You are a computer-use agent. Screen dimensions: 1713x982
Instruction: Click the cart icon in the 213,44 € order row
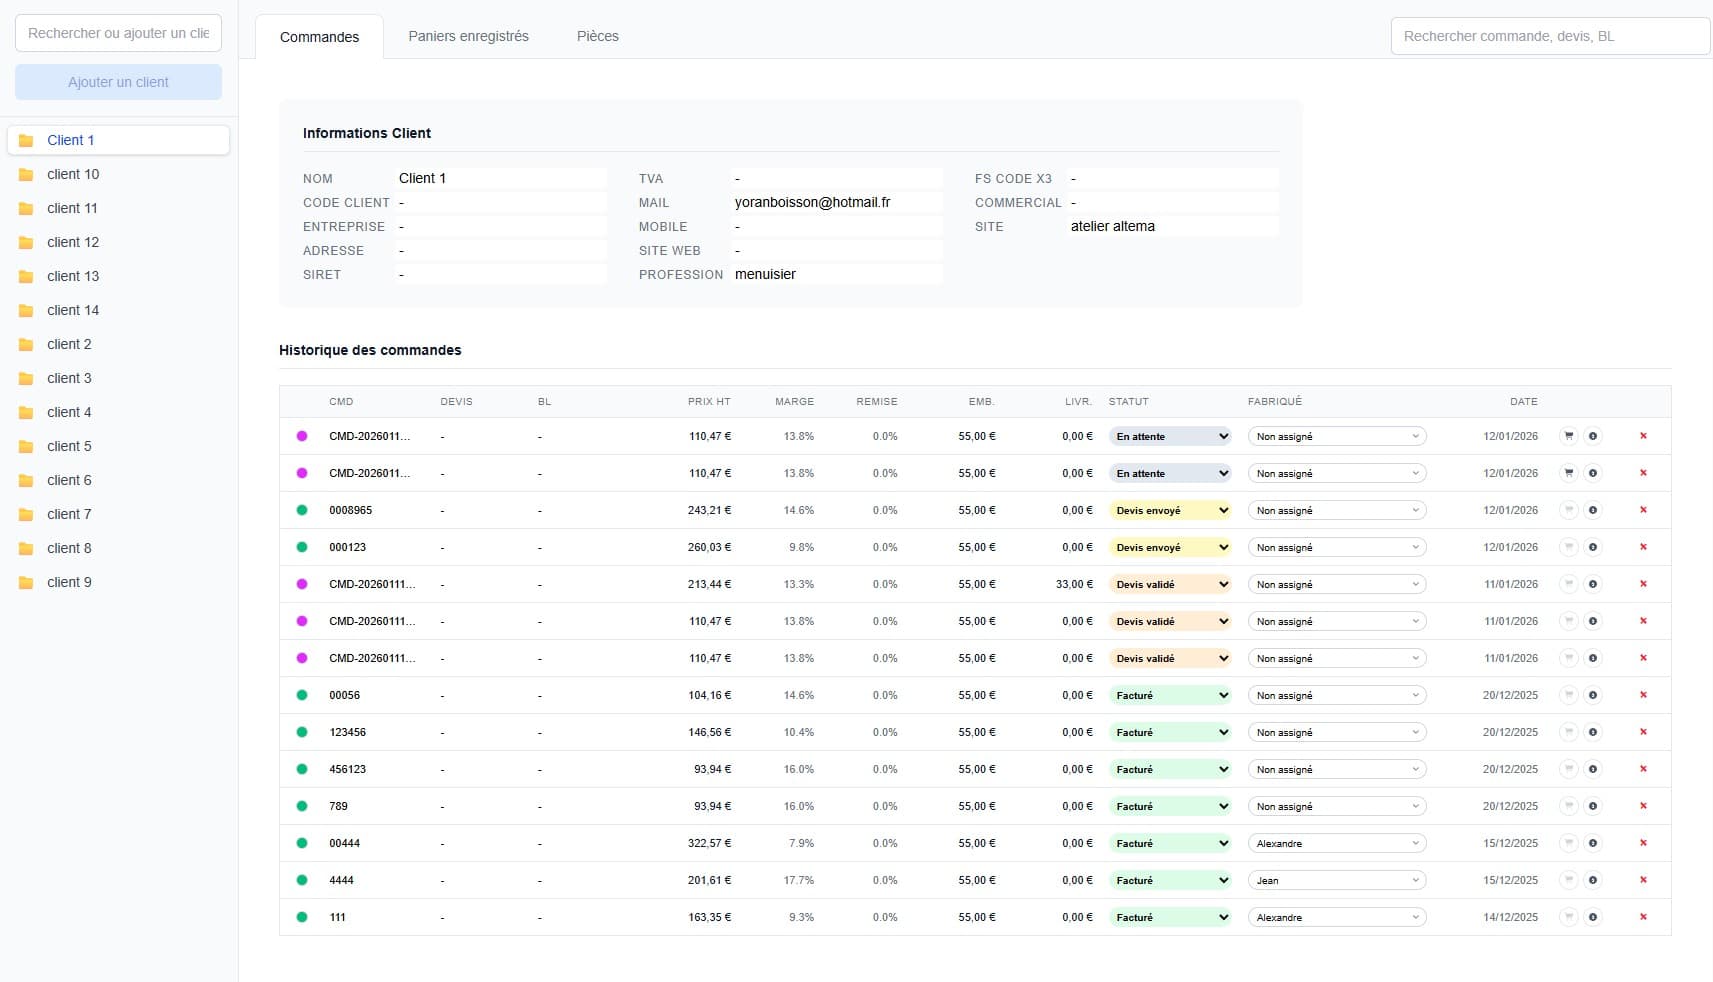tap(1569, 584)
